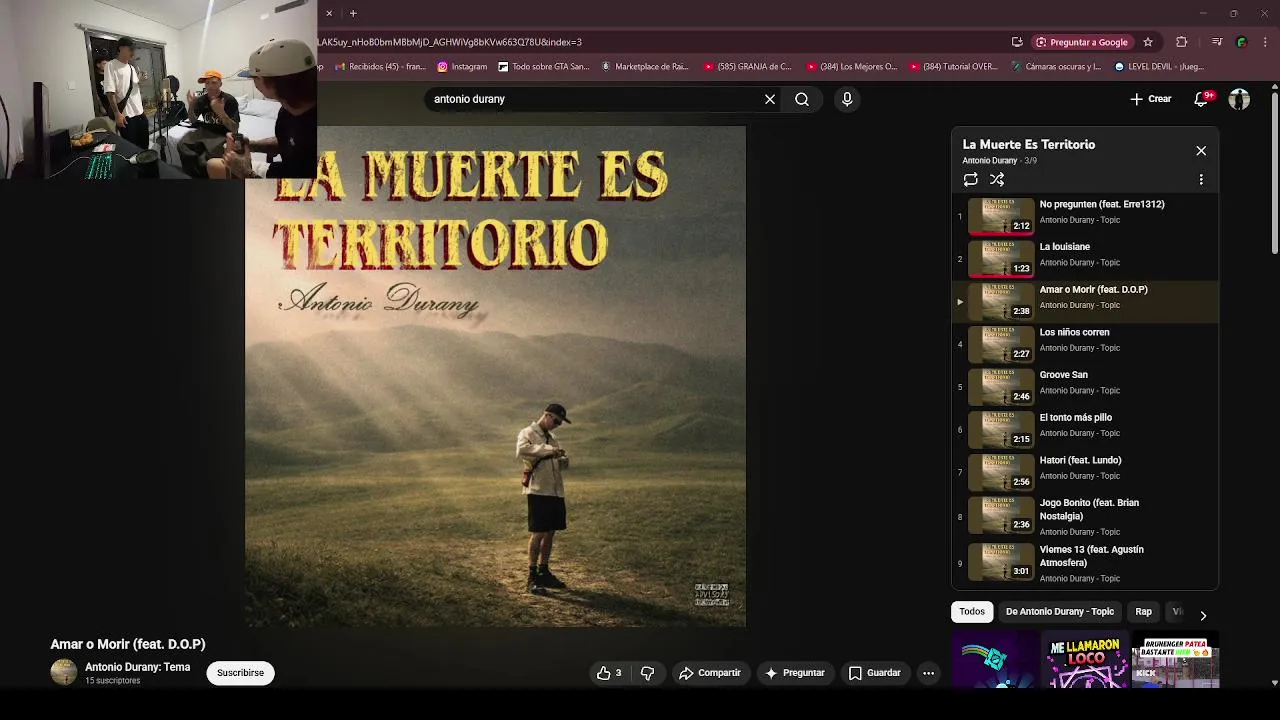Select Hatori (feat. Lundo) track title
The width and height of the screenshot is (1280, 720).
tap(1080, 460)
